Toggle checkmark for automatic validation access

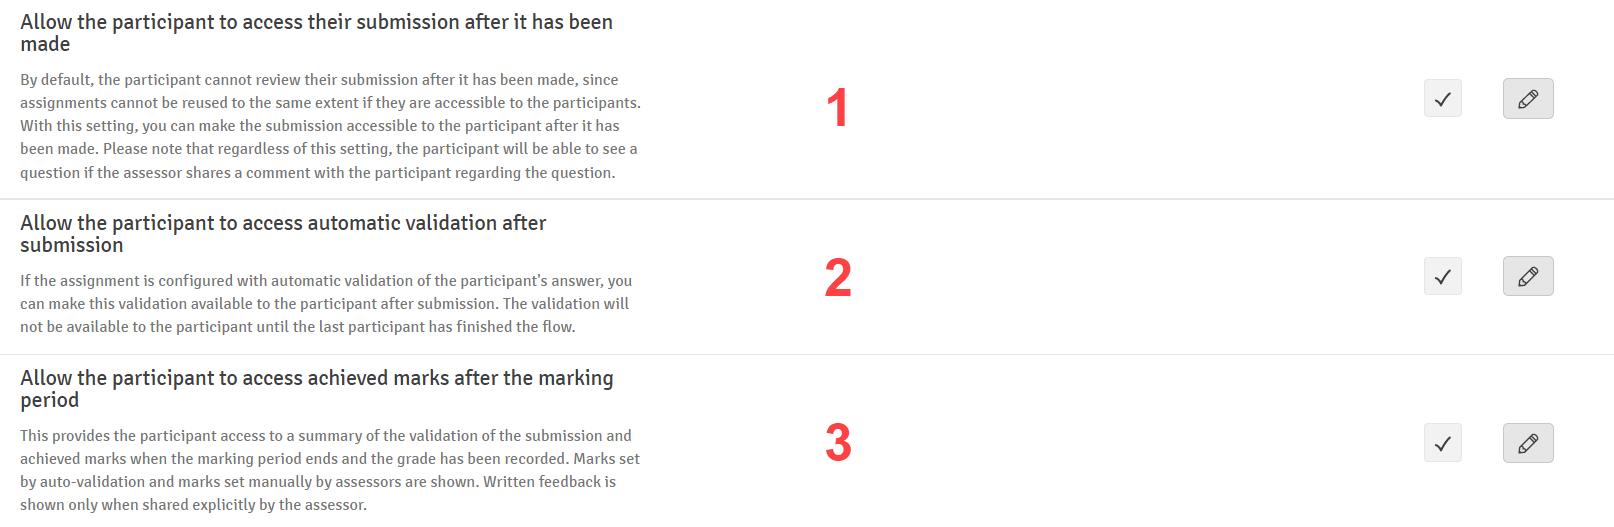(x=1442, y=276)
